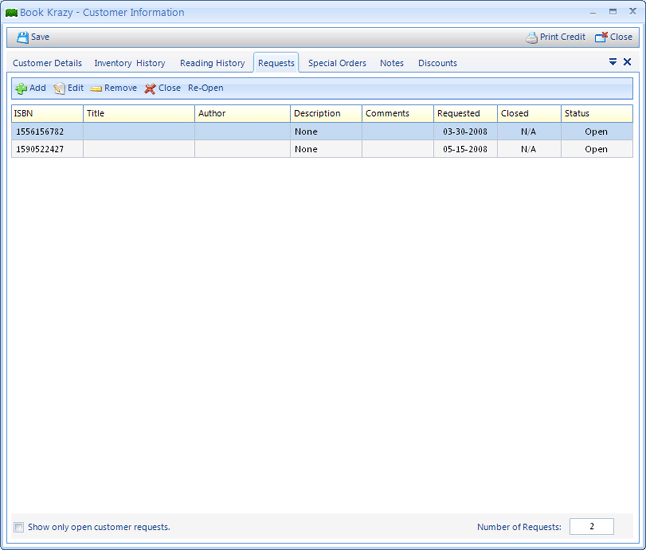
Task: Maximize the Customer Information window
Action: click(613, 12)
